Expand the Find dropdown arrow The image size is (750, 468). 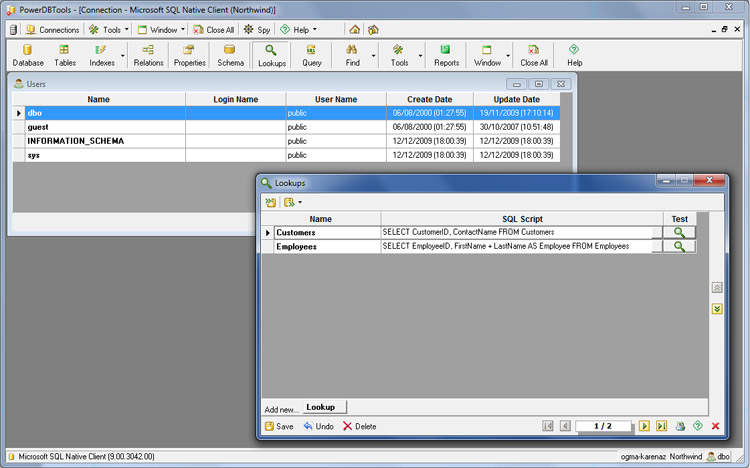point(374,55)
